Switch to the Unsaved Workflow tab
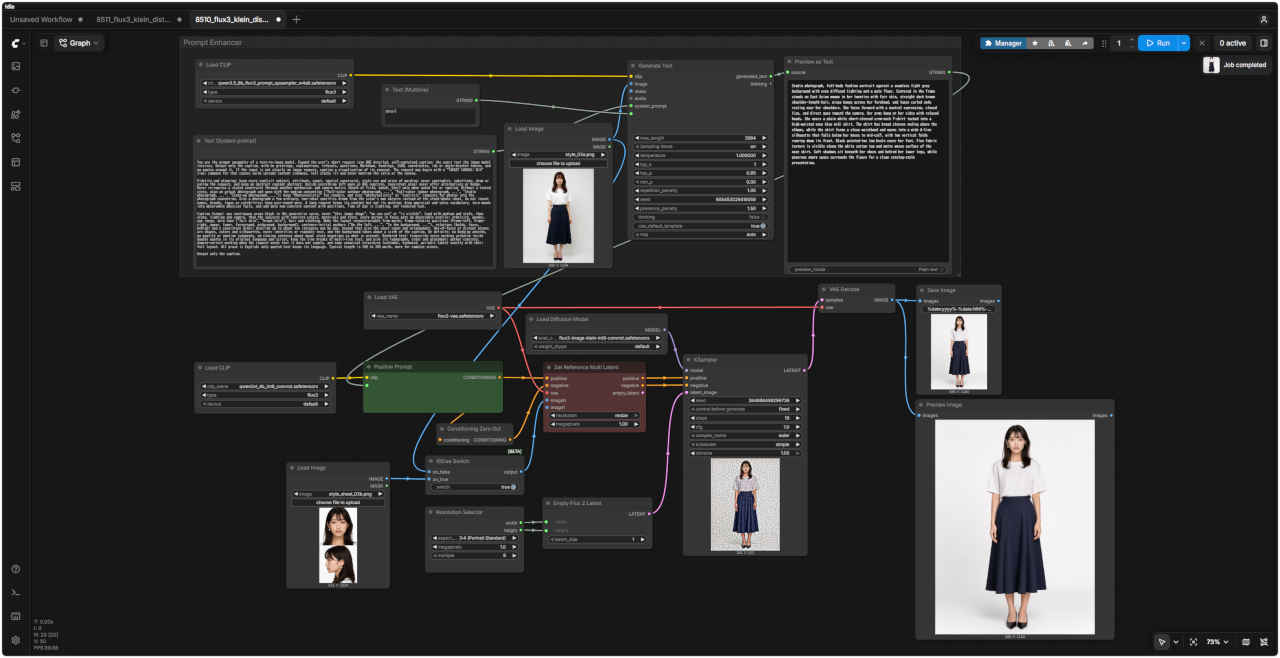The height and width of the screenshot is (658, 1280). tap(41, 19)
